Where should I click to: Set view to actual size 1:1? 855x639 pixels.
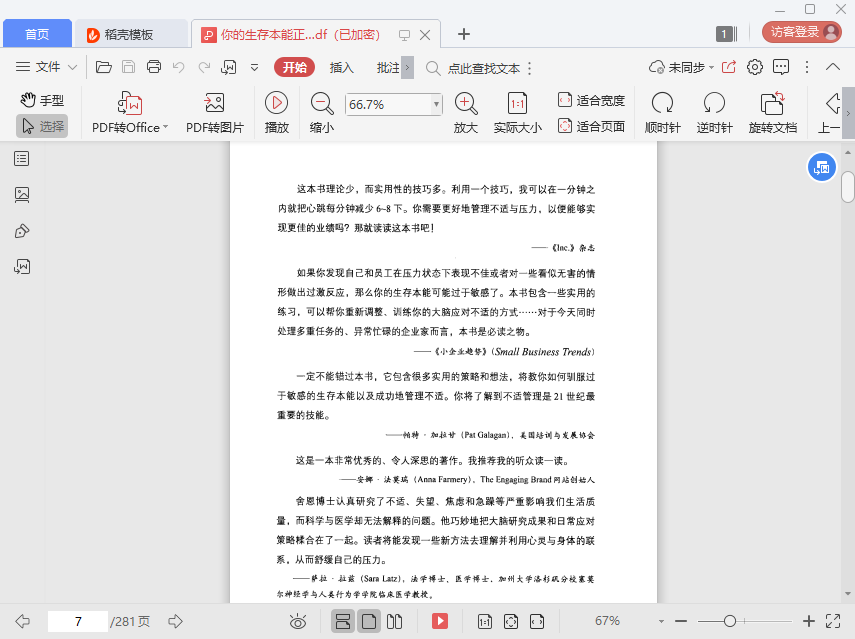click(x=517, y=113)
